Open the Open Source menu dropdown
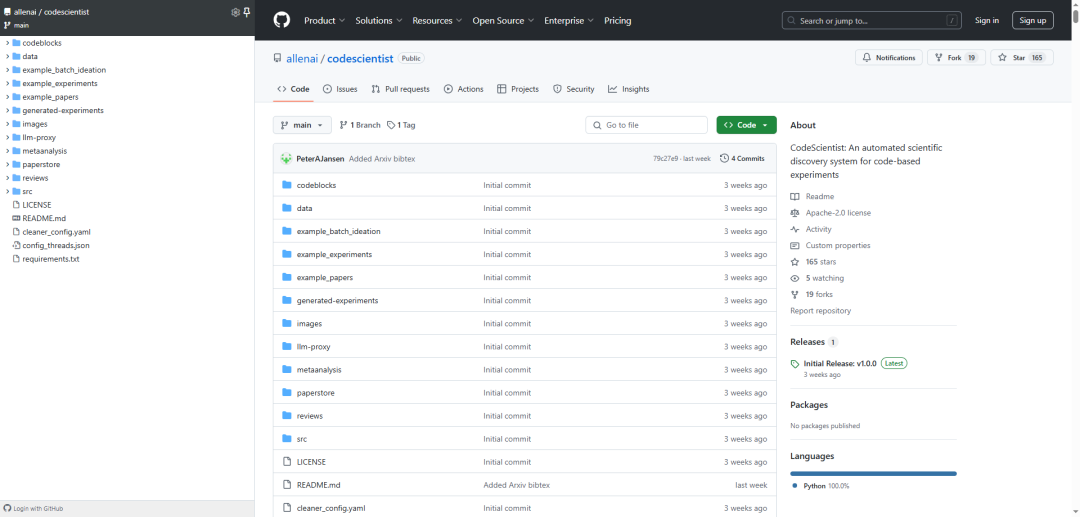Viewport: 1080px width, 517px height. (x=503, y=21)
